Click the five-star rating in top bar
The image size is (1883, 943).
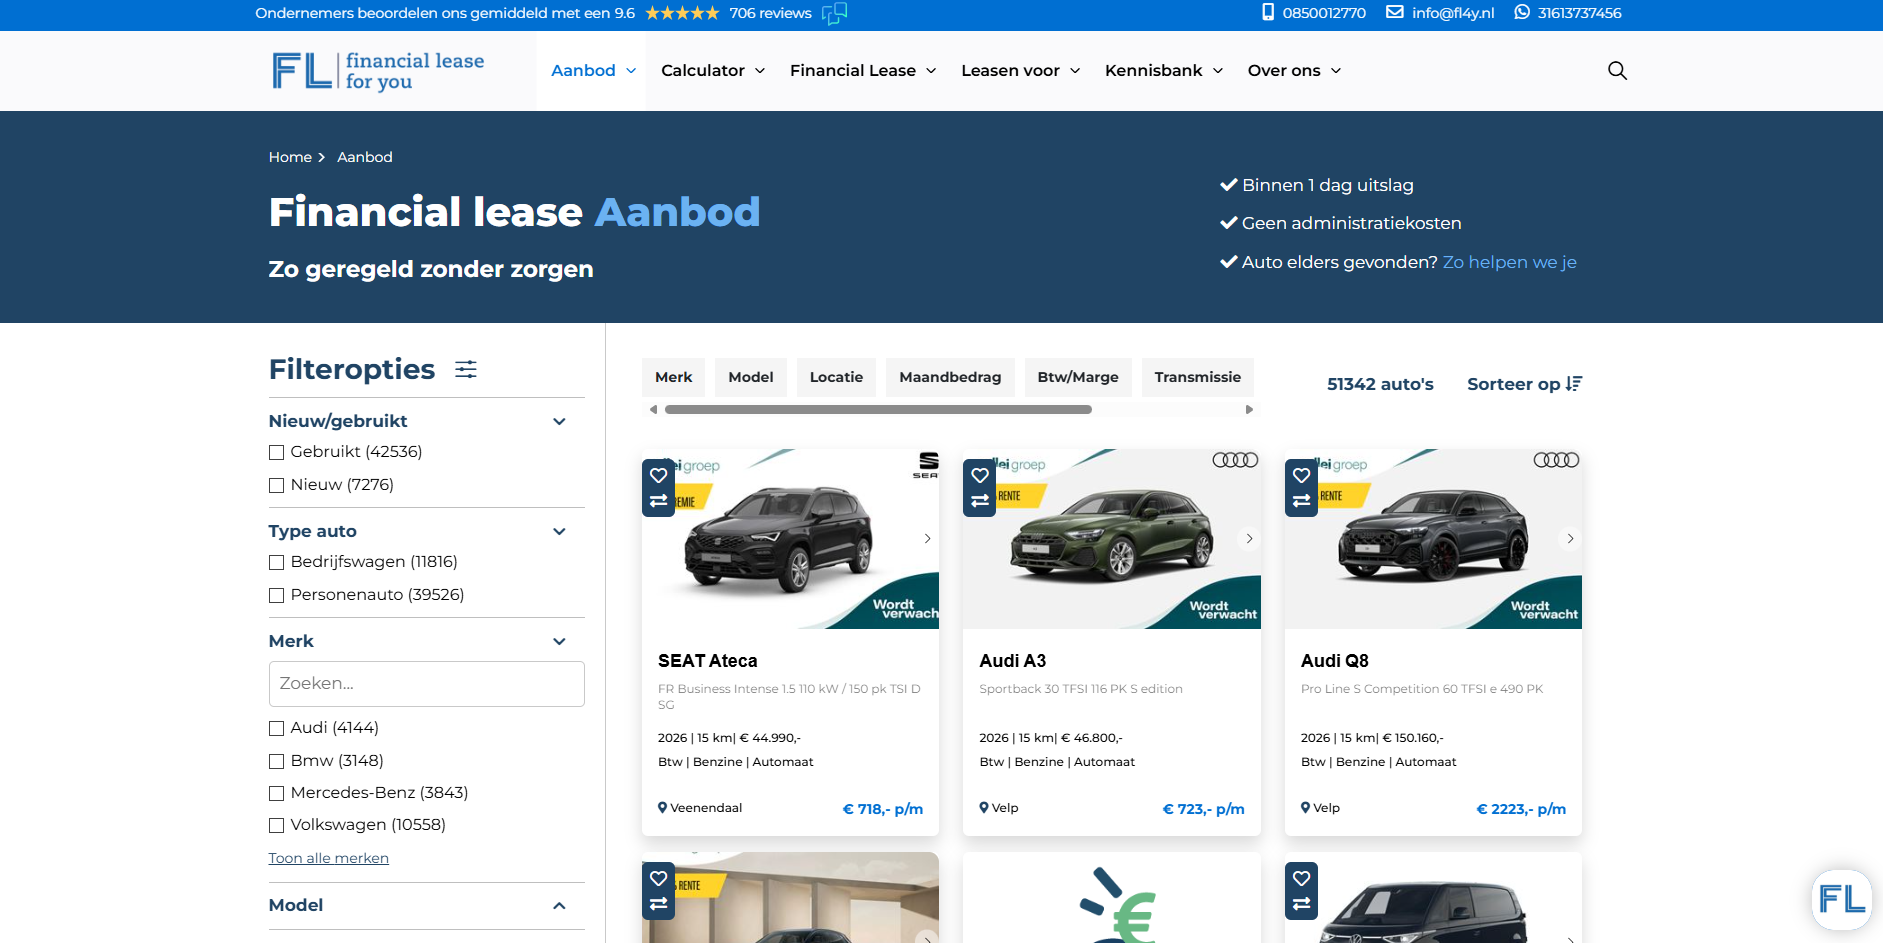tap(682, 13)
